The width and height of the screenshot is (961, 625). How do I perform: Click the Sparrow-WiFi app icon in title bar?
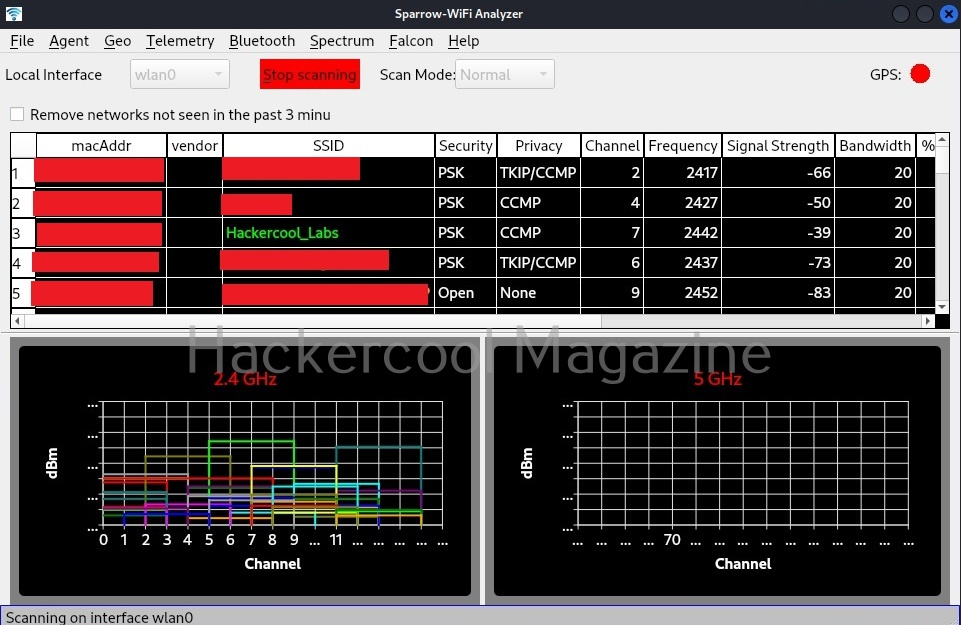pyautogui.click(x=13, y=13)
